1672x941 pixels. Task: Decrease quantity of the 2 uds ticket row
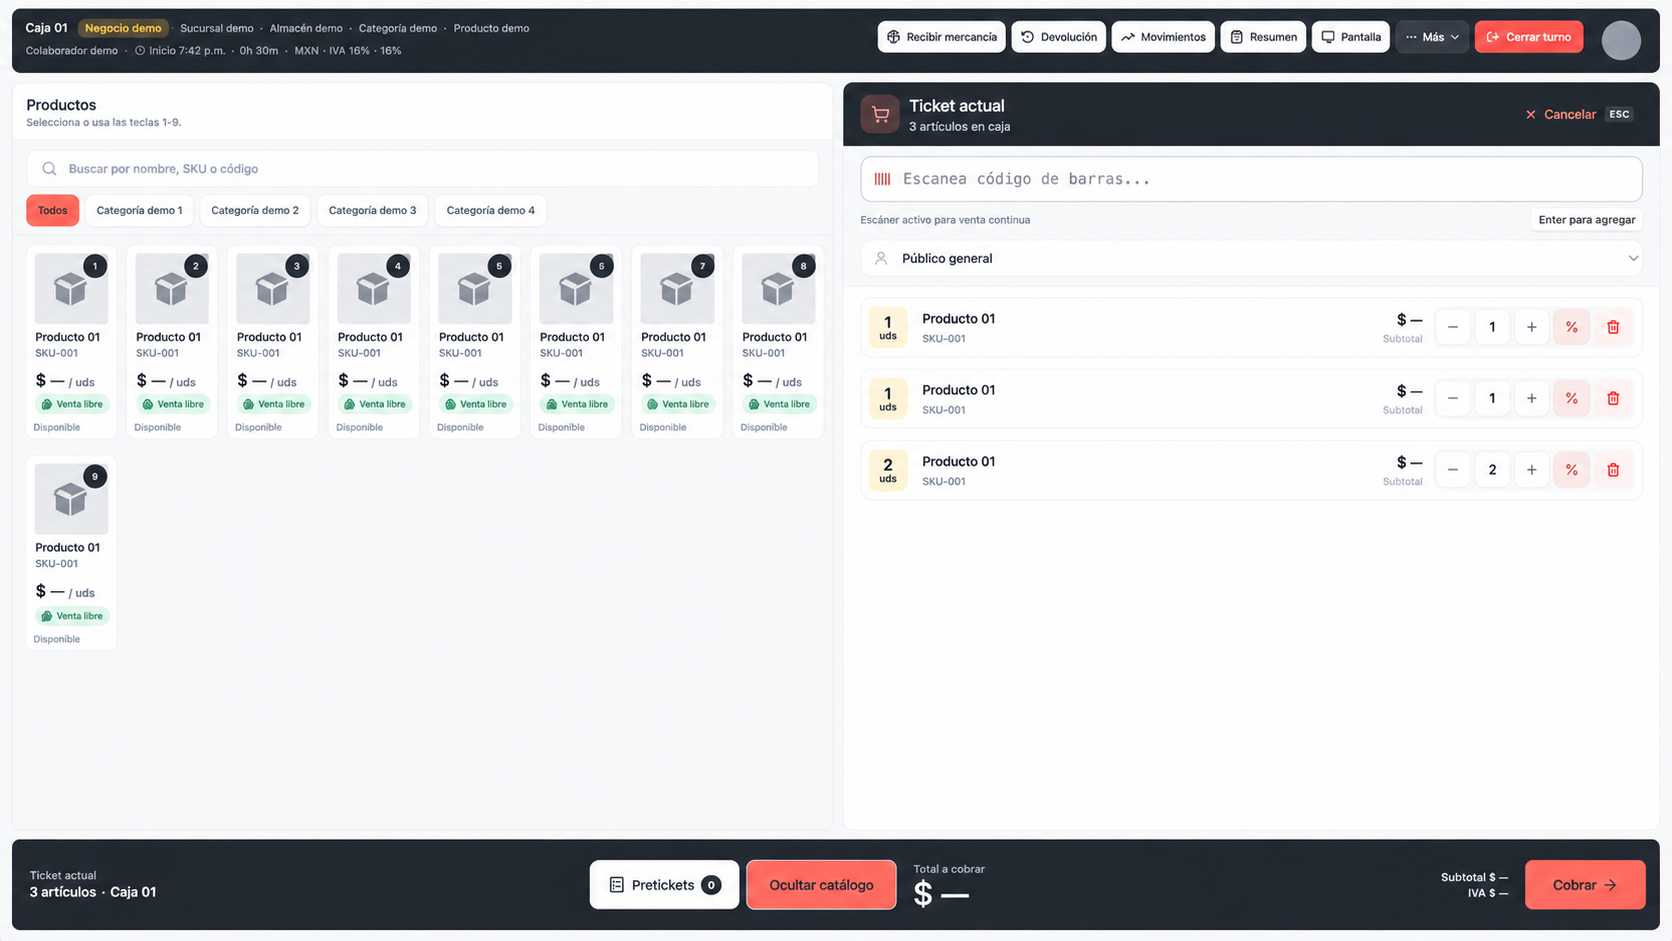(1452, 470)
